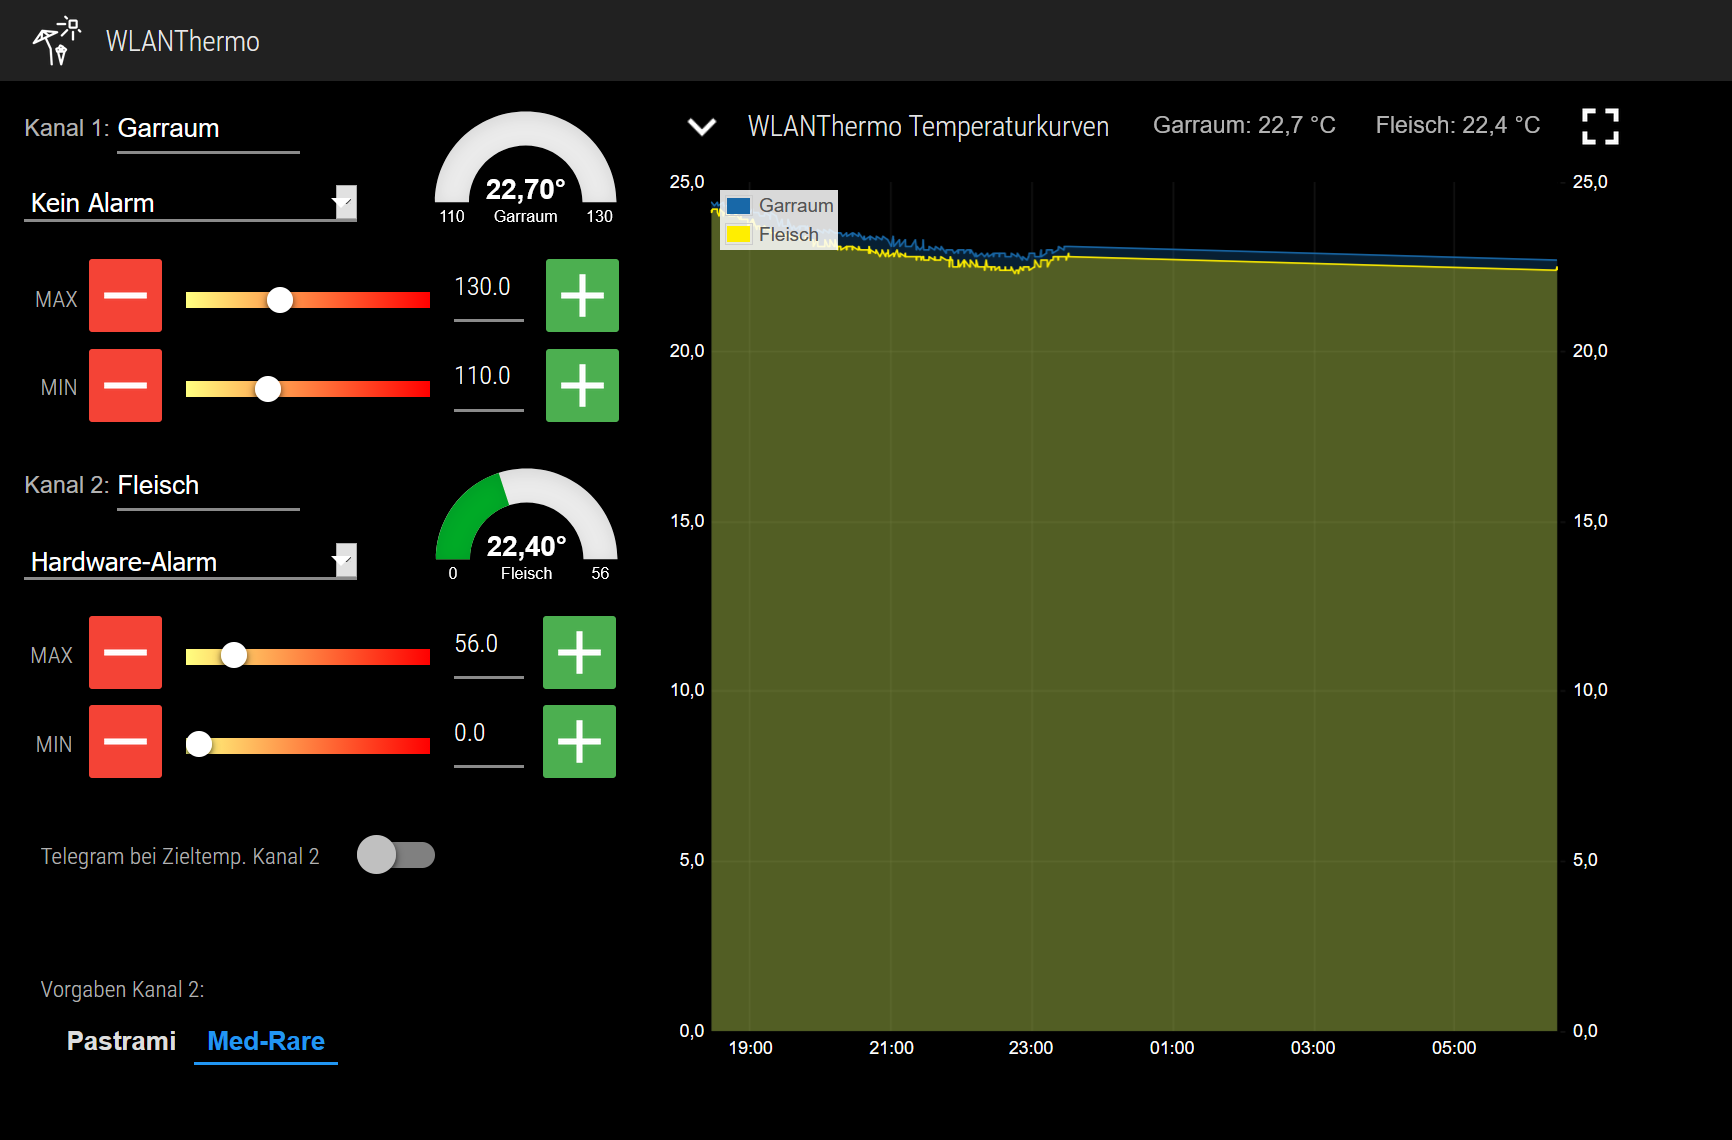This screenshot has width=1732, height=1140.
Task: Increase Fleisch MIN with the plus button
Action: [x=579, y=741]
